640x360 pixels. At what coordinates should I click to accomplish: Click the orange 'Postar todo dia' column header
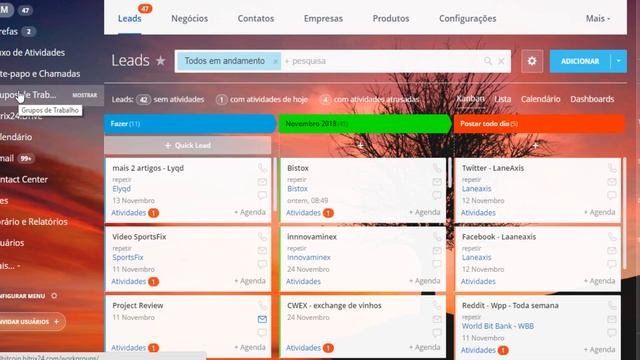point(539,124)
